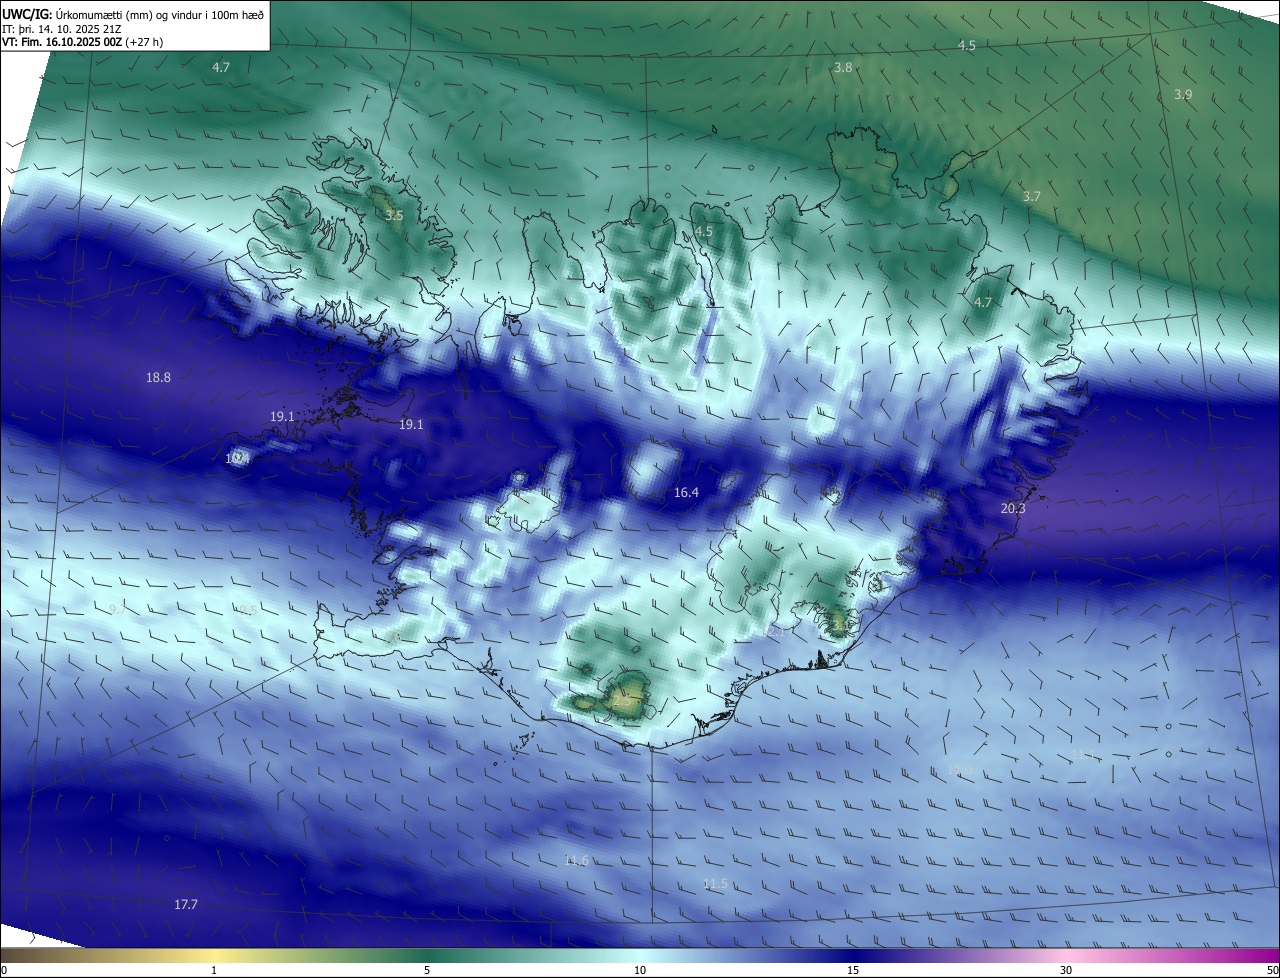Screen dimensions: 1280x978
Task: Click the title text 'Úrkomumætti (mm) og vindur í 100m hæð'
Action: (158, 14)
